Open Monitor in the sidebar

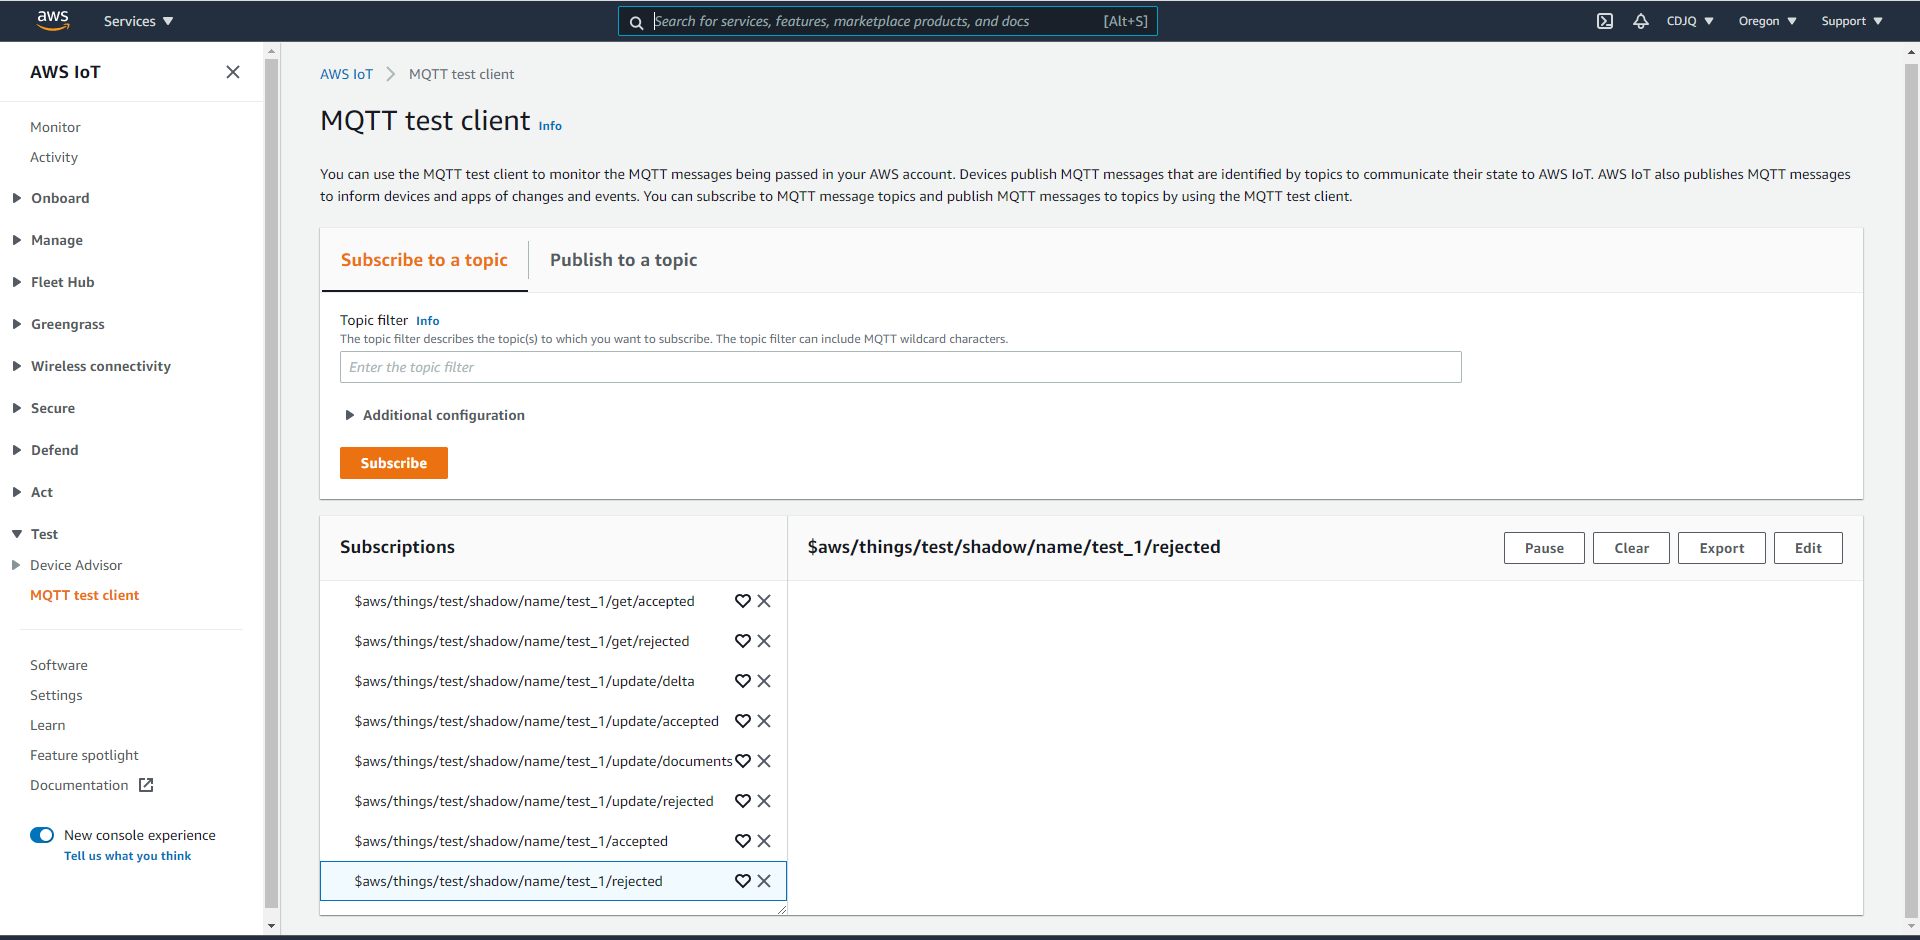click(55, 127)
